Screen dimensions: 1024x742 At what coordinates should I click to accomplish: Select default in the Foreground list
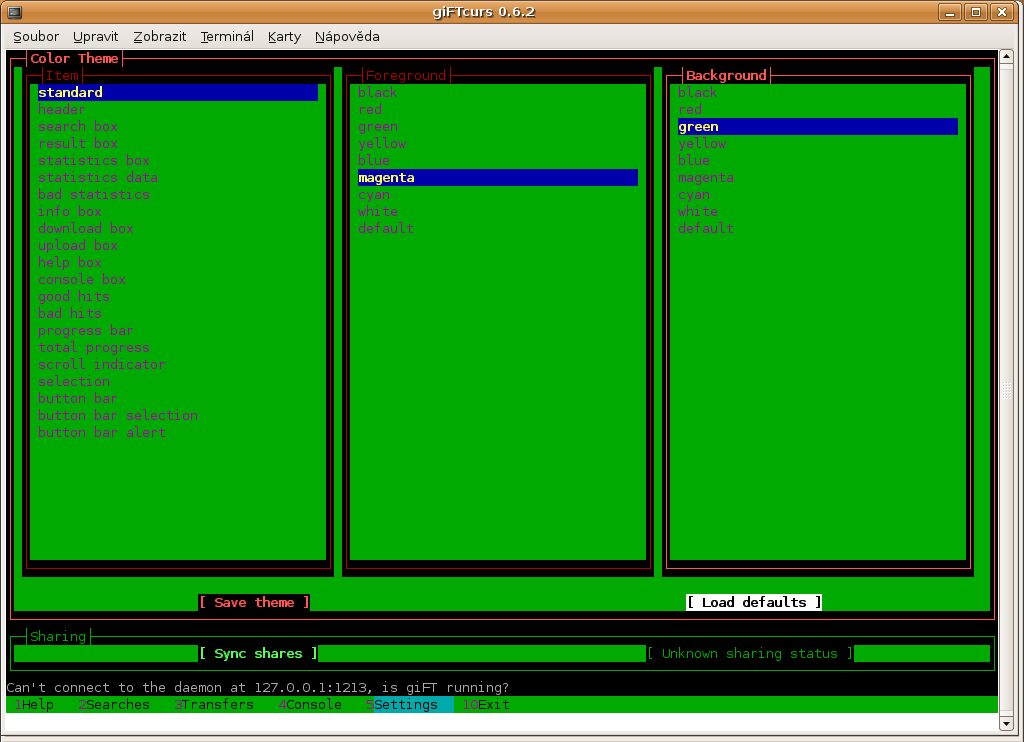[x=385, y=228]
